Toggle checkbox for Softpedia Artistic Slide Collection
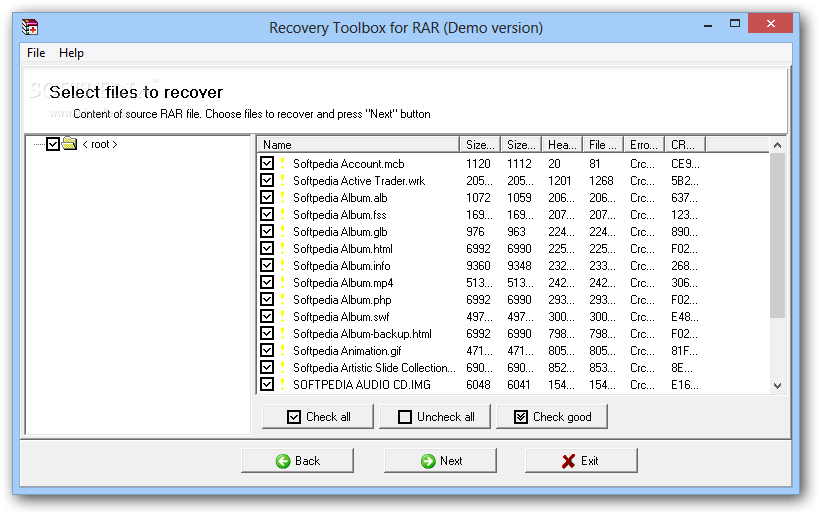The image size is (820, 515). tap(267, 368)
